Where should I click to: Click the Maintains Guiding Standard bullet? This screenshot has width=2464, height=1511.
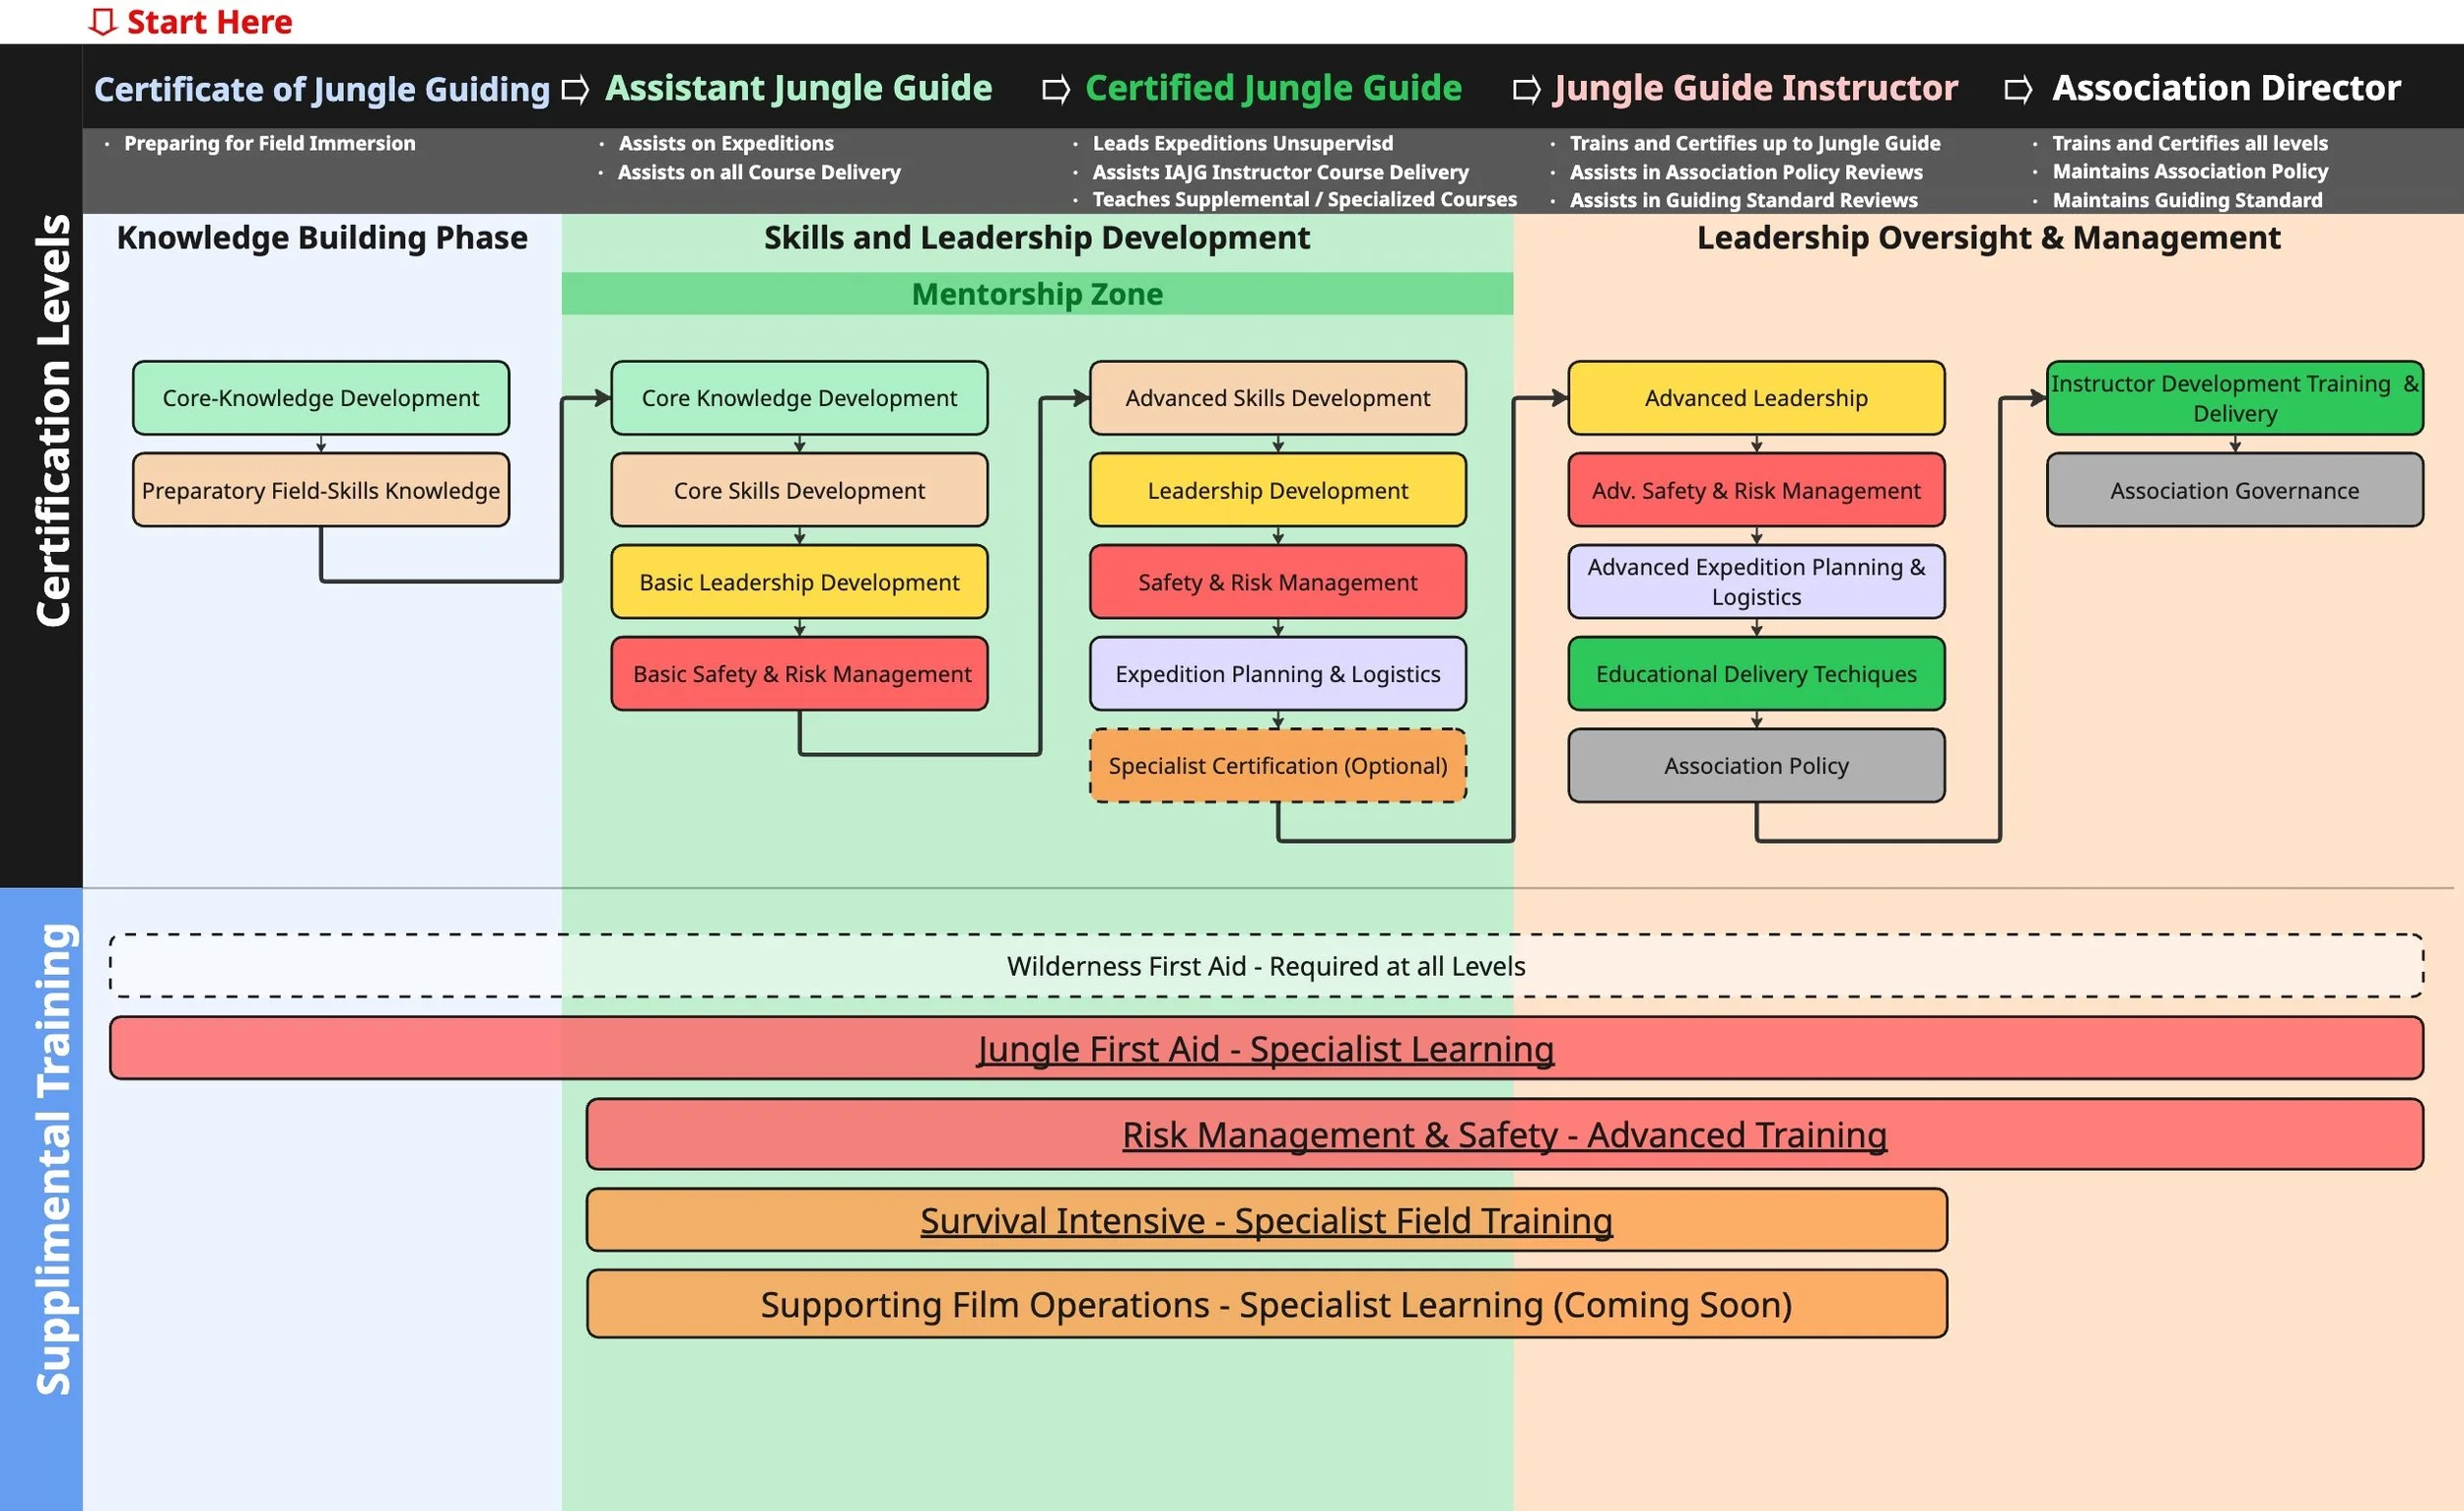(2187, 200)
